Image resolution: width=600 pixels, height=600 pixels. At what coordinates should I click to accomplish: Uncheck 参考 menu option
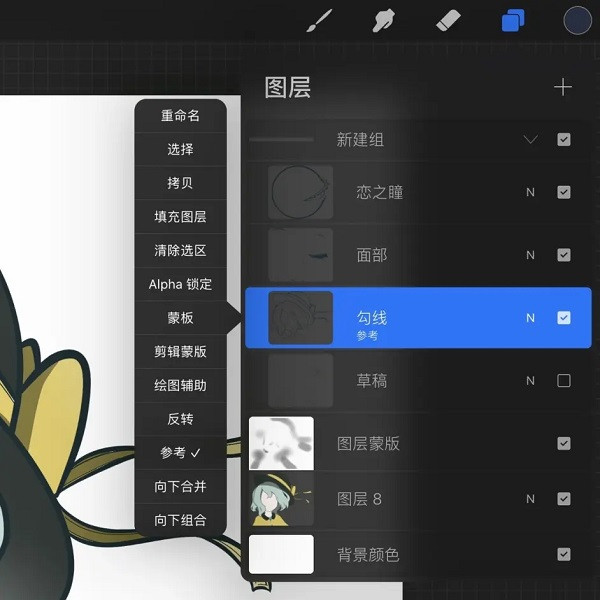[x=181, y=453]
